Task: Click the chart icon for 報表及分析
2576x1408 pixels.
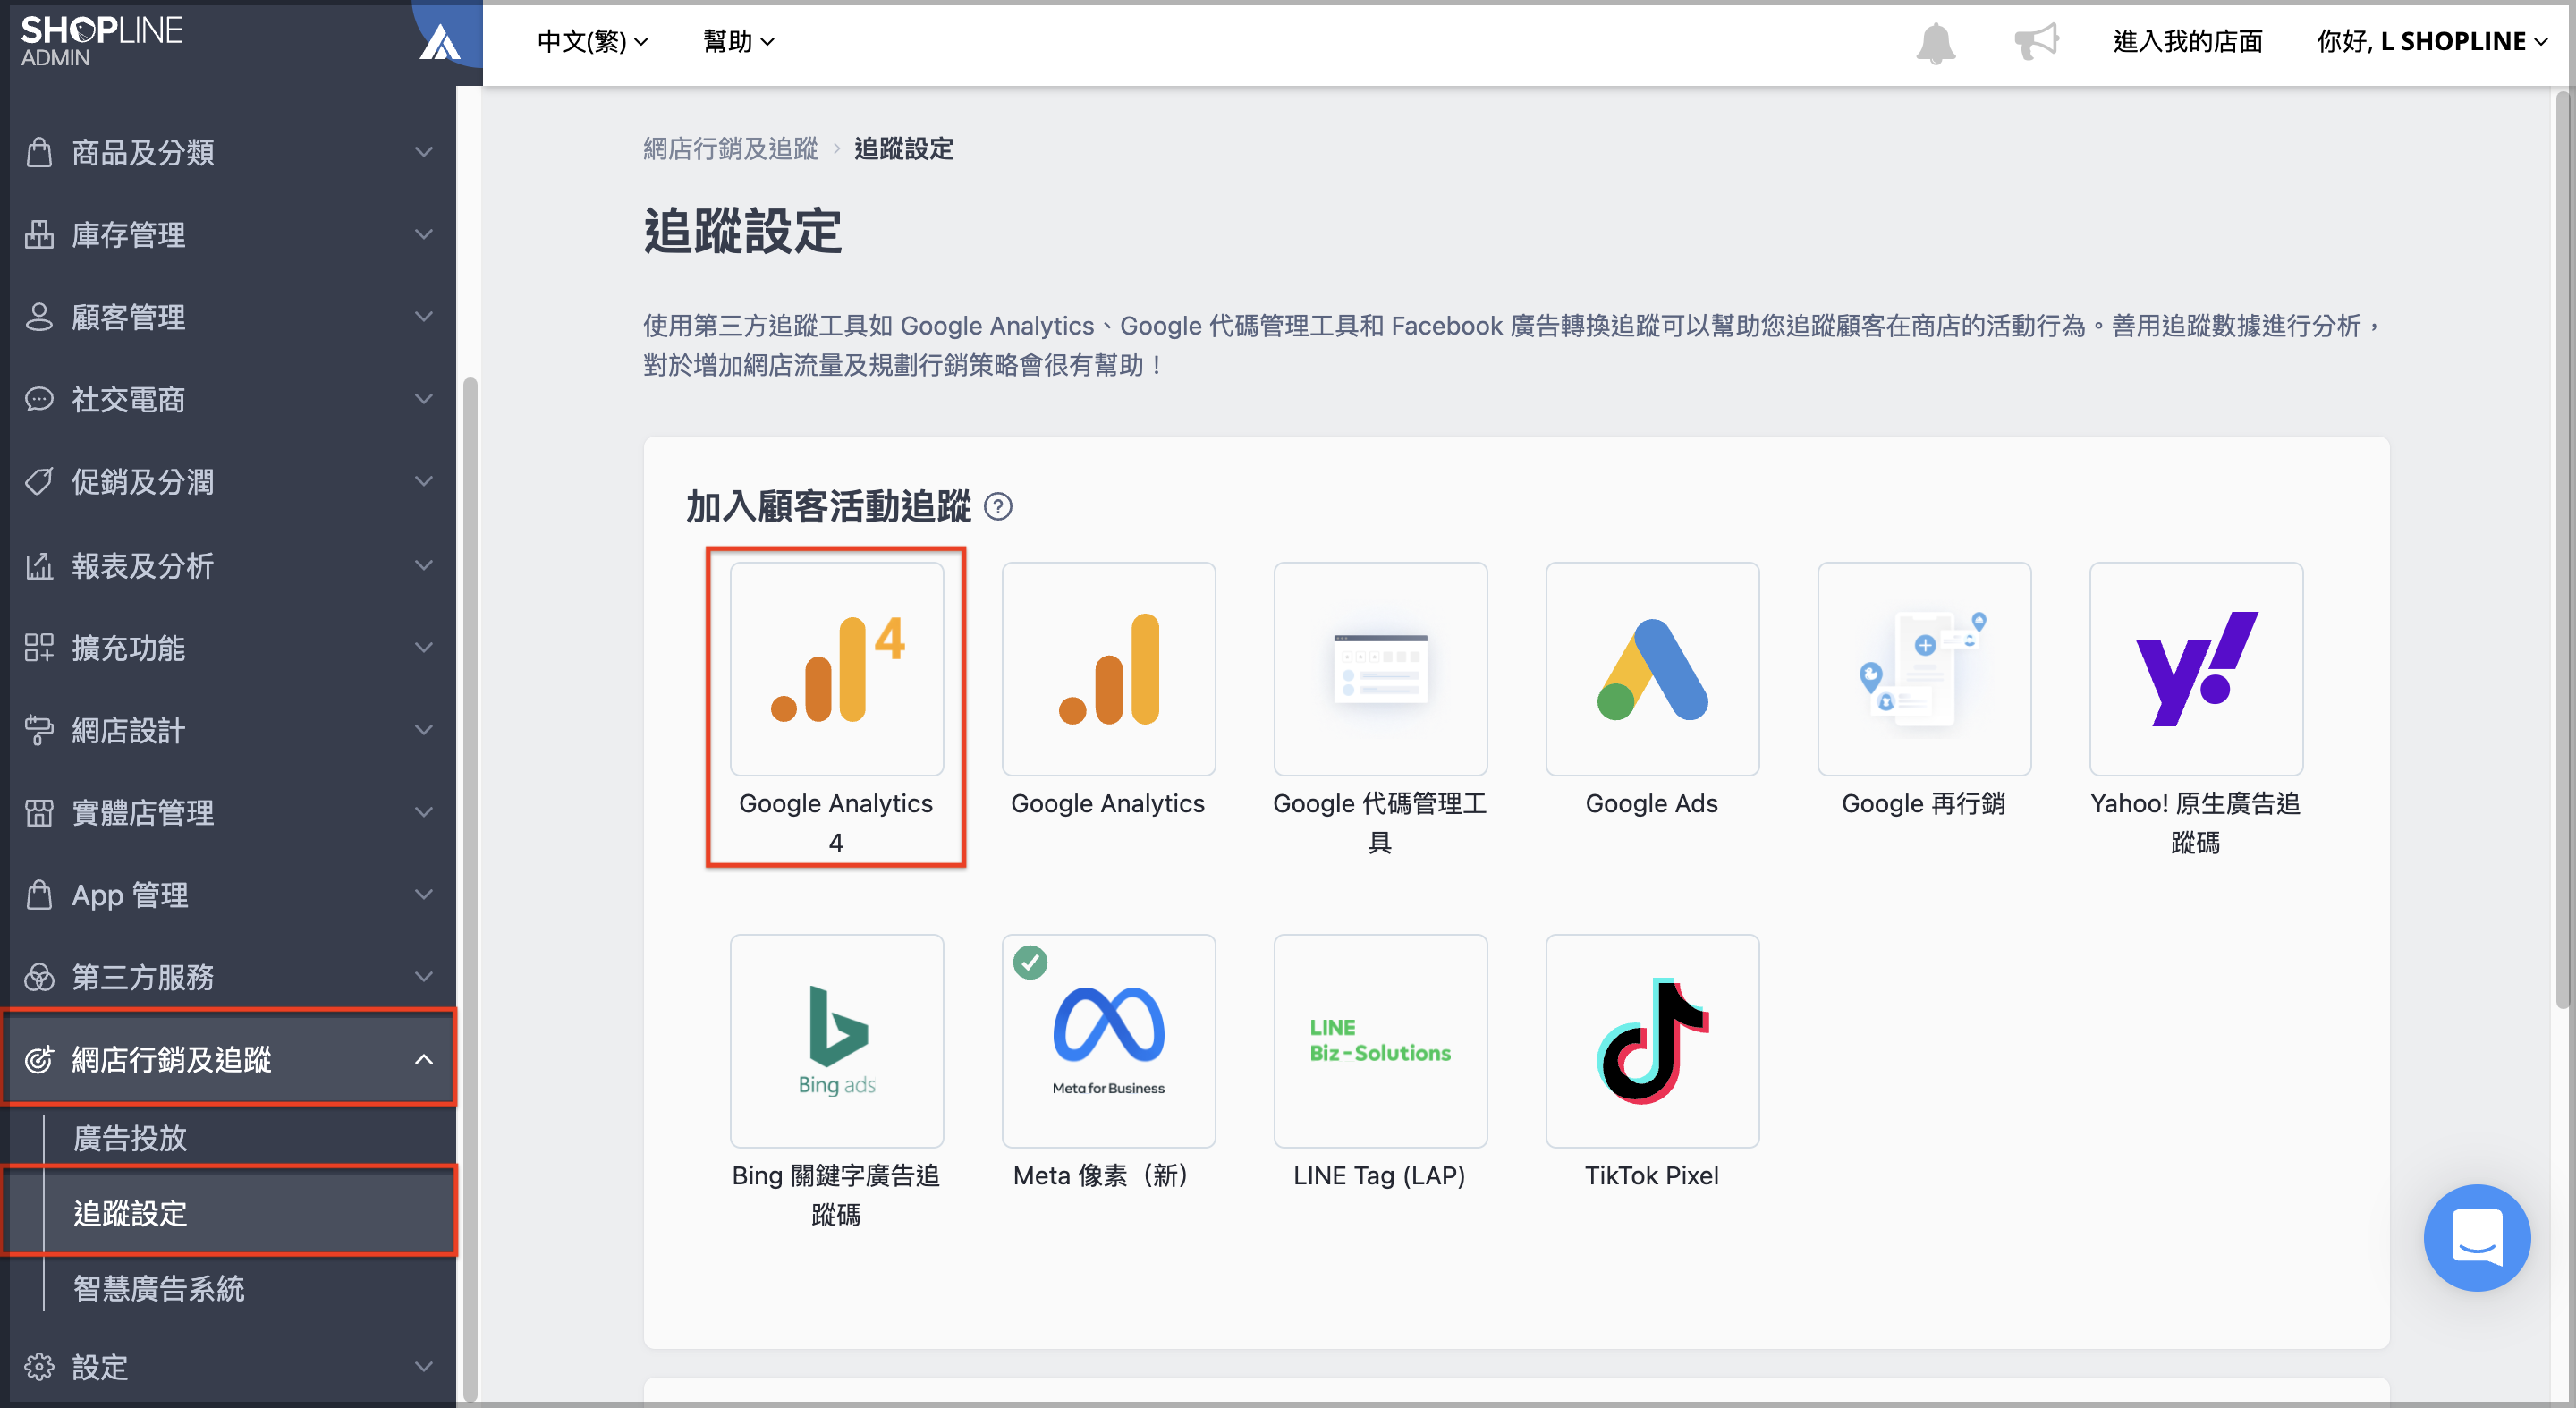Action: coord(39,565)
